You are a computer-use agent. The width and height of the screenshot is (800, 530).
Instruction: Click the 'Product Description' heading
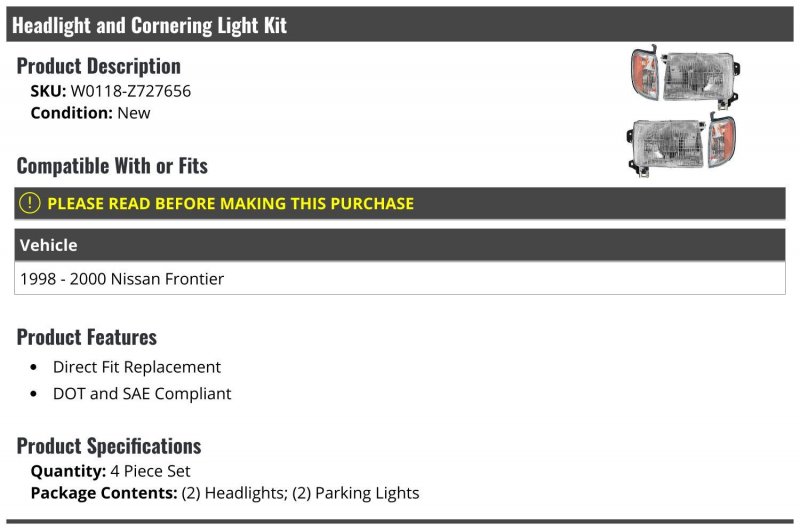(x=99, y=66)
